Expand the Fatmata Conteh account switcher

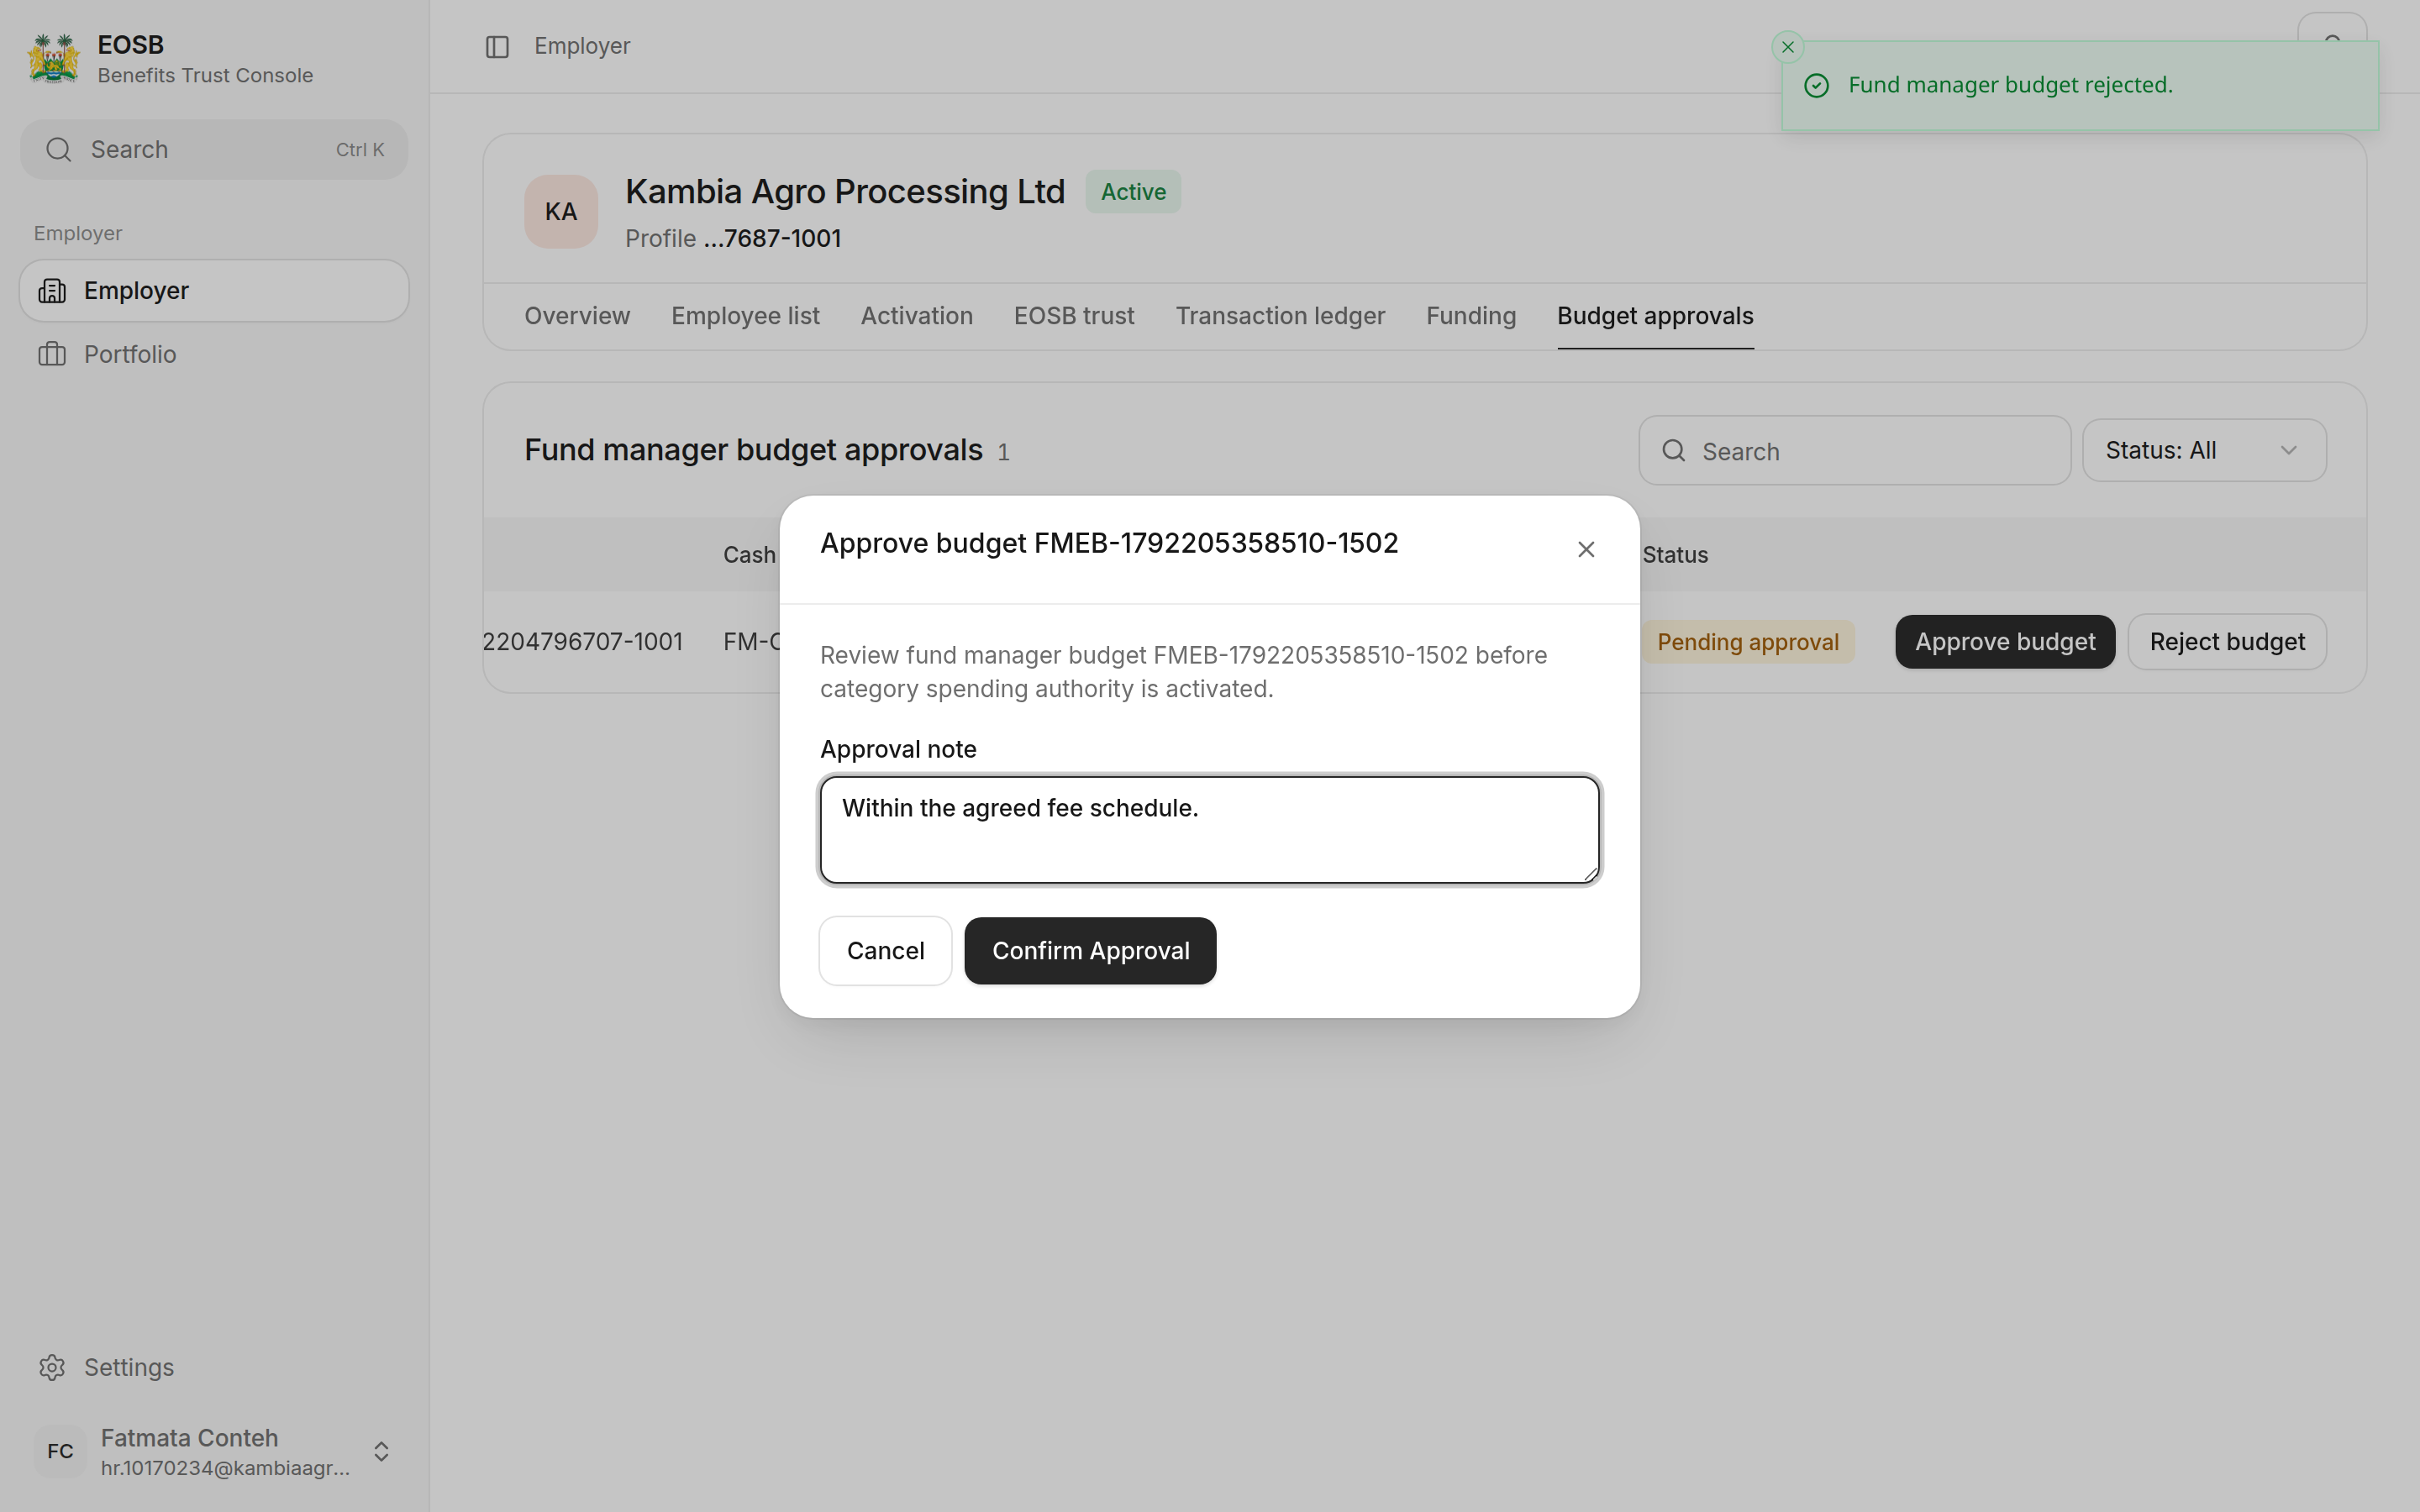(381, 1451)
